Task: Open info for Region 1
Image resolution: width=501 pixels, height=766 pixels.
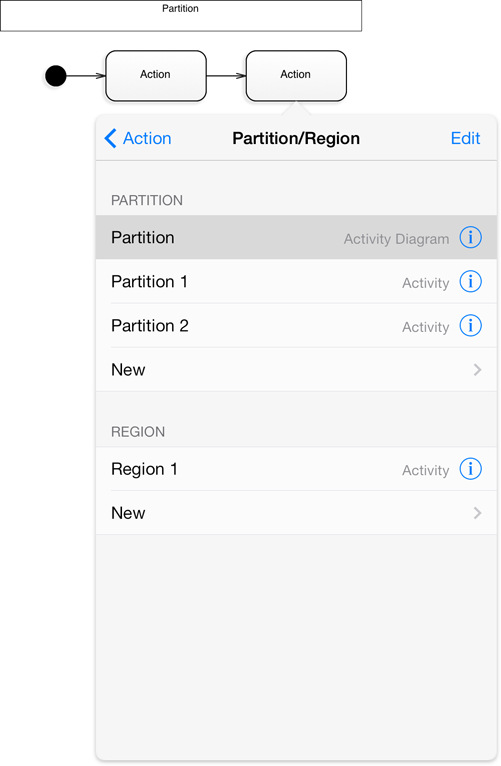Action: (x=470, y=469)
